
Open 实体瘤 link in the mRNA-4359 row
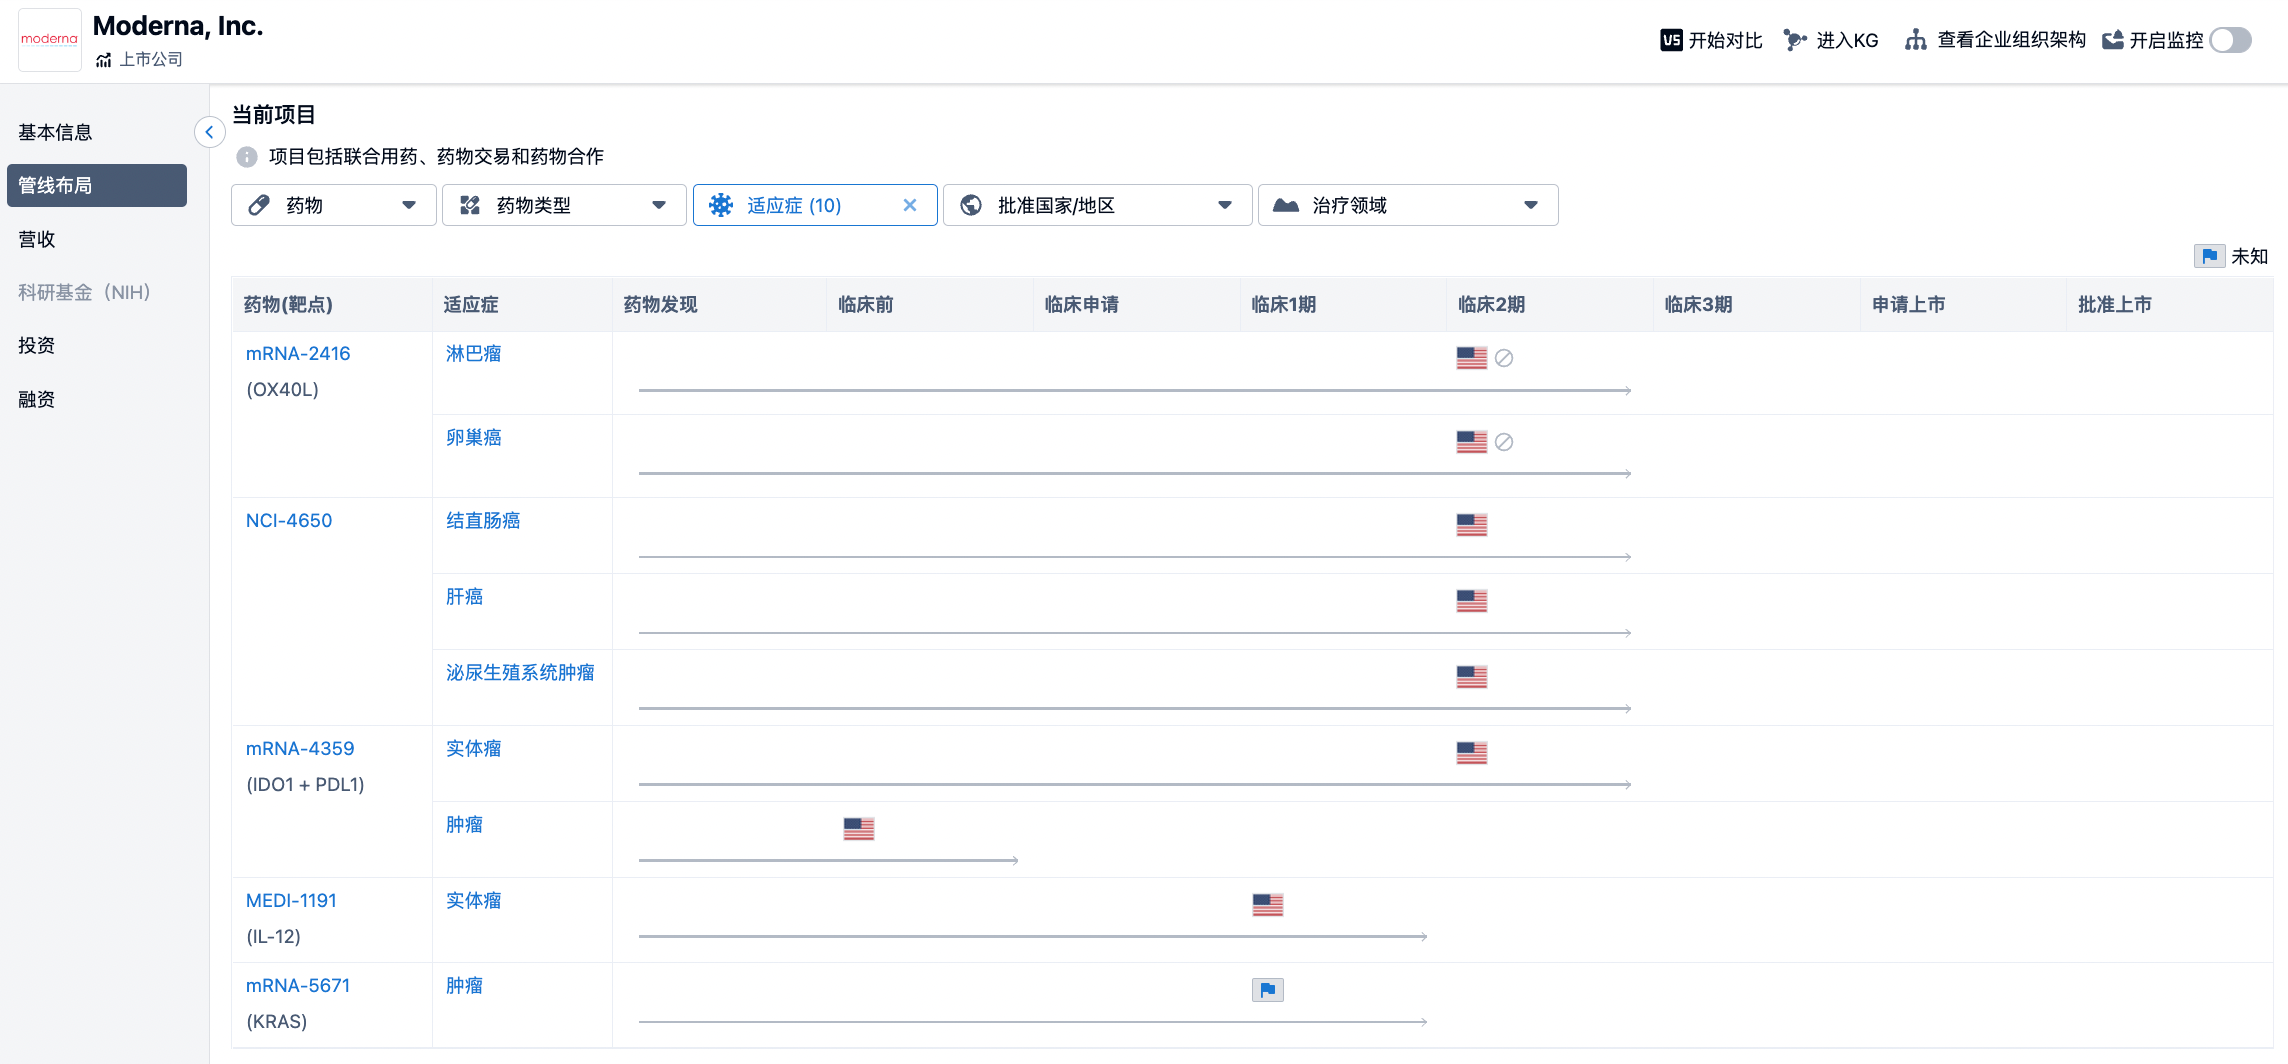tap(474, 748)
